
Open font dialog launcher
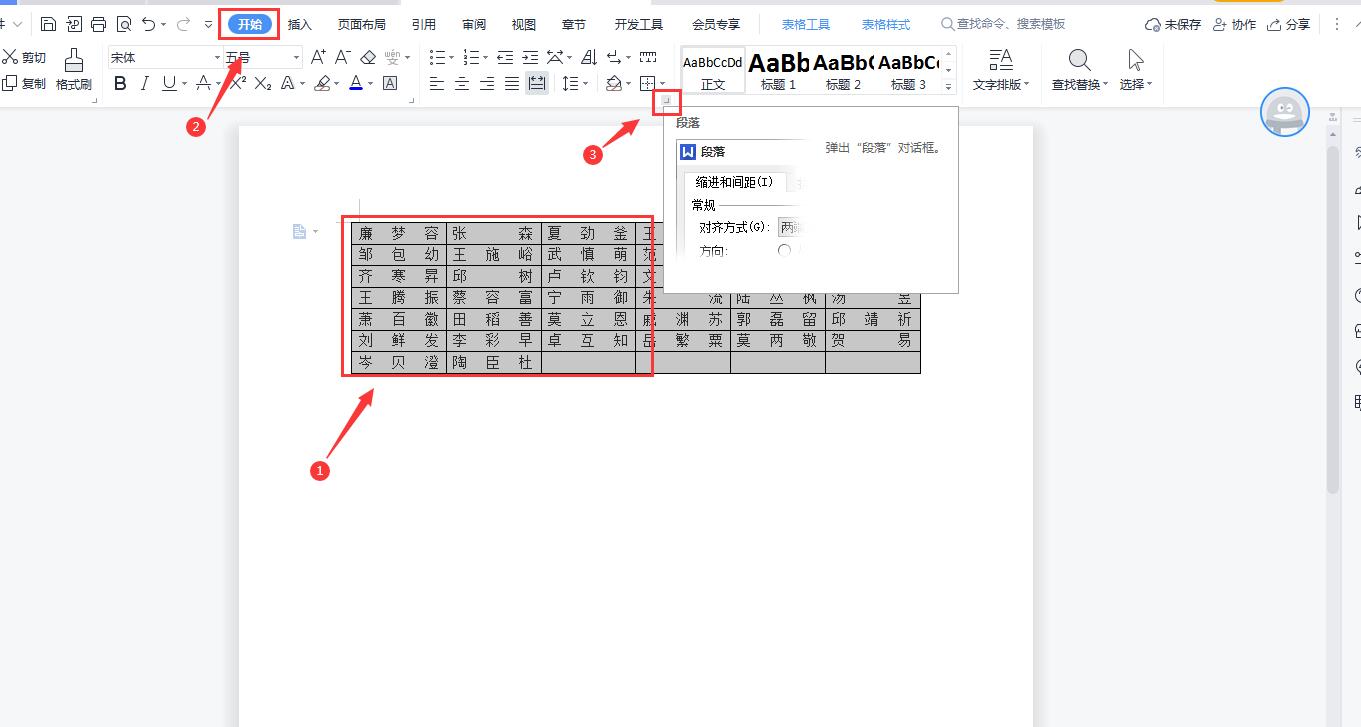(411, 100)
